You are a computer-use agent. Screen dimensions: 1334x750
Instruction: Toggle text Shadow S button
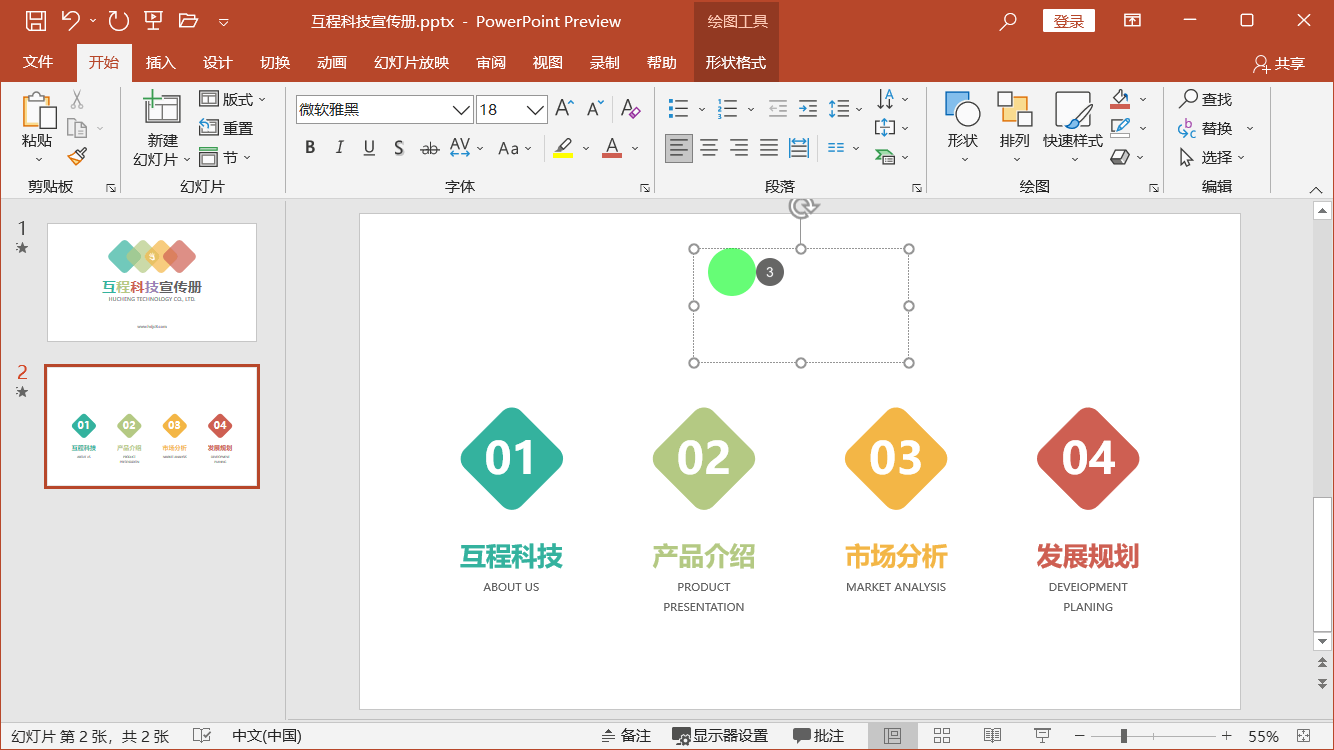pyautogui.click(x=398, y=148)
